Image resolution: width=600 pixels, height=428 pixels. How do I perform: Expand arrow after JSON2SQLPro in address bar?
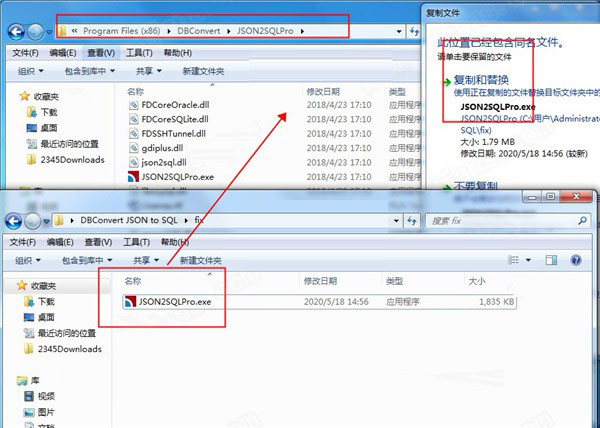click(x=302, y=31)
